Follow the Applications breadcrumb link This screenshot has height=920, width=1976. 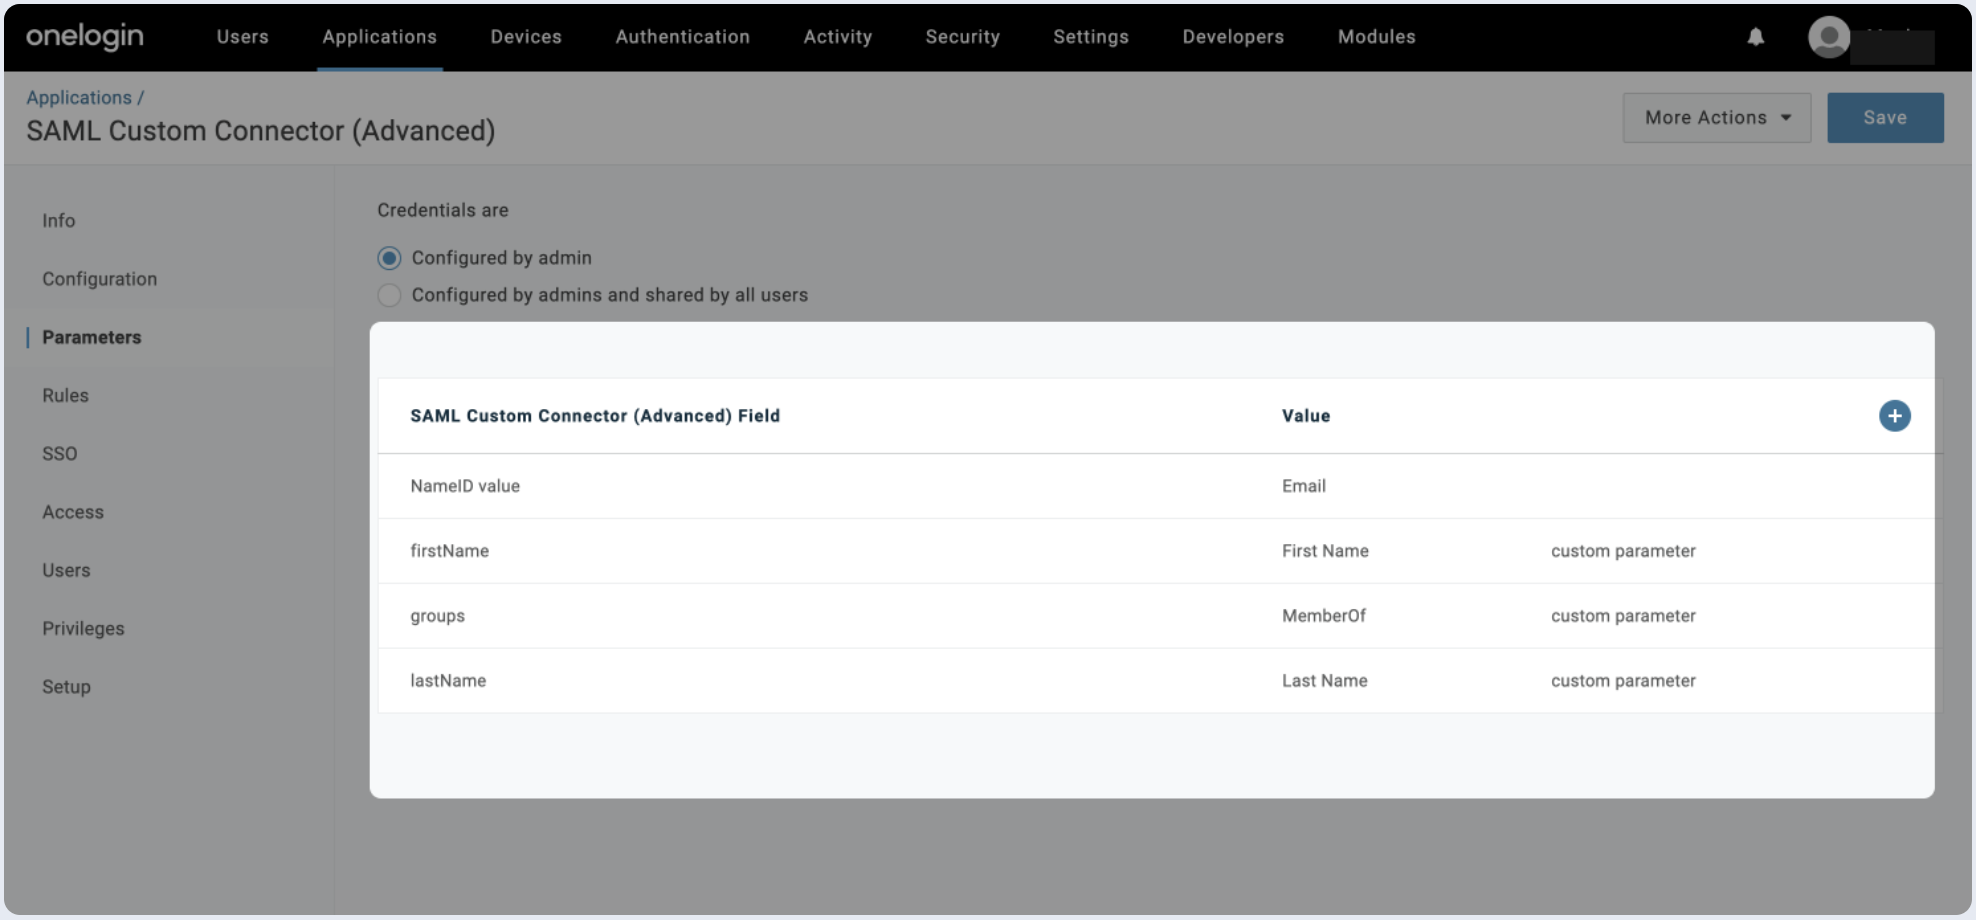[x=79, y=98]
